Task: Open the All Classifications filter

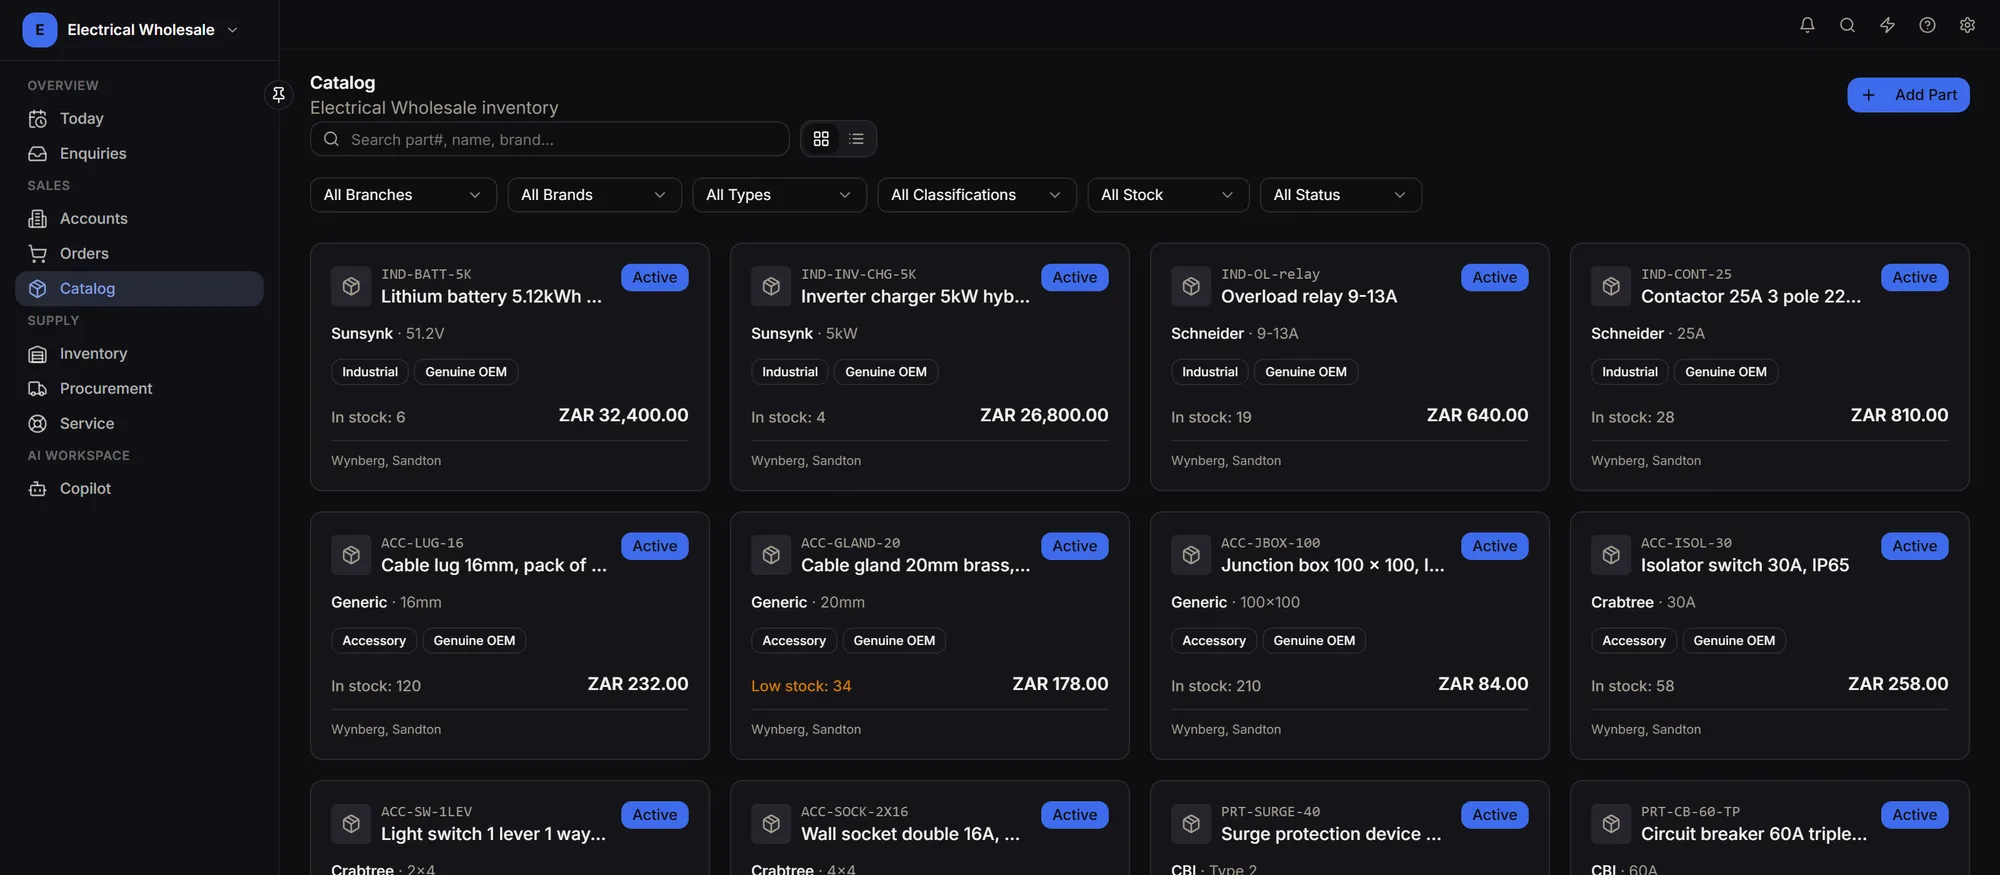Action: tap(977, 195)
